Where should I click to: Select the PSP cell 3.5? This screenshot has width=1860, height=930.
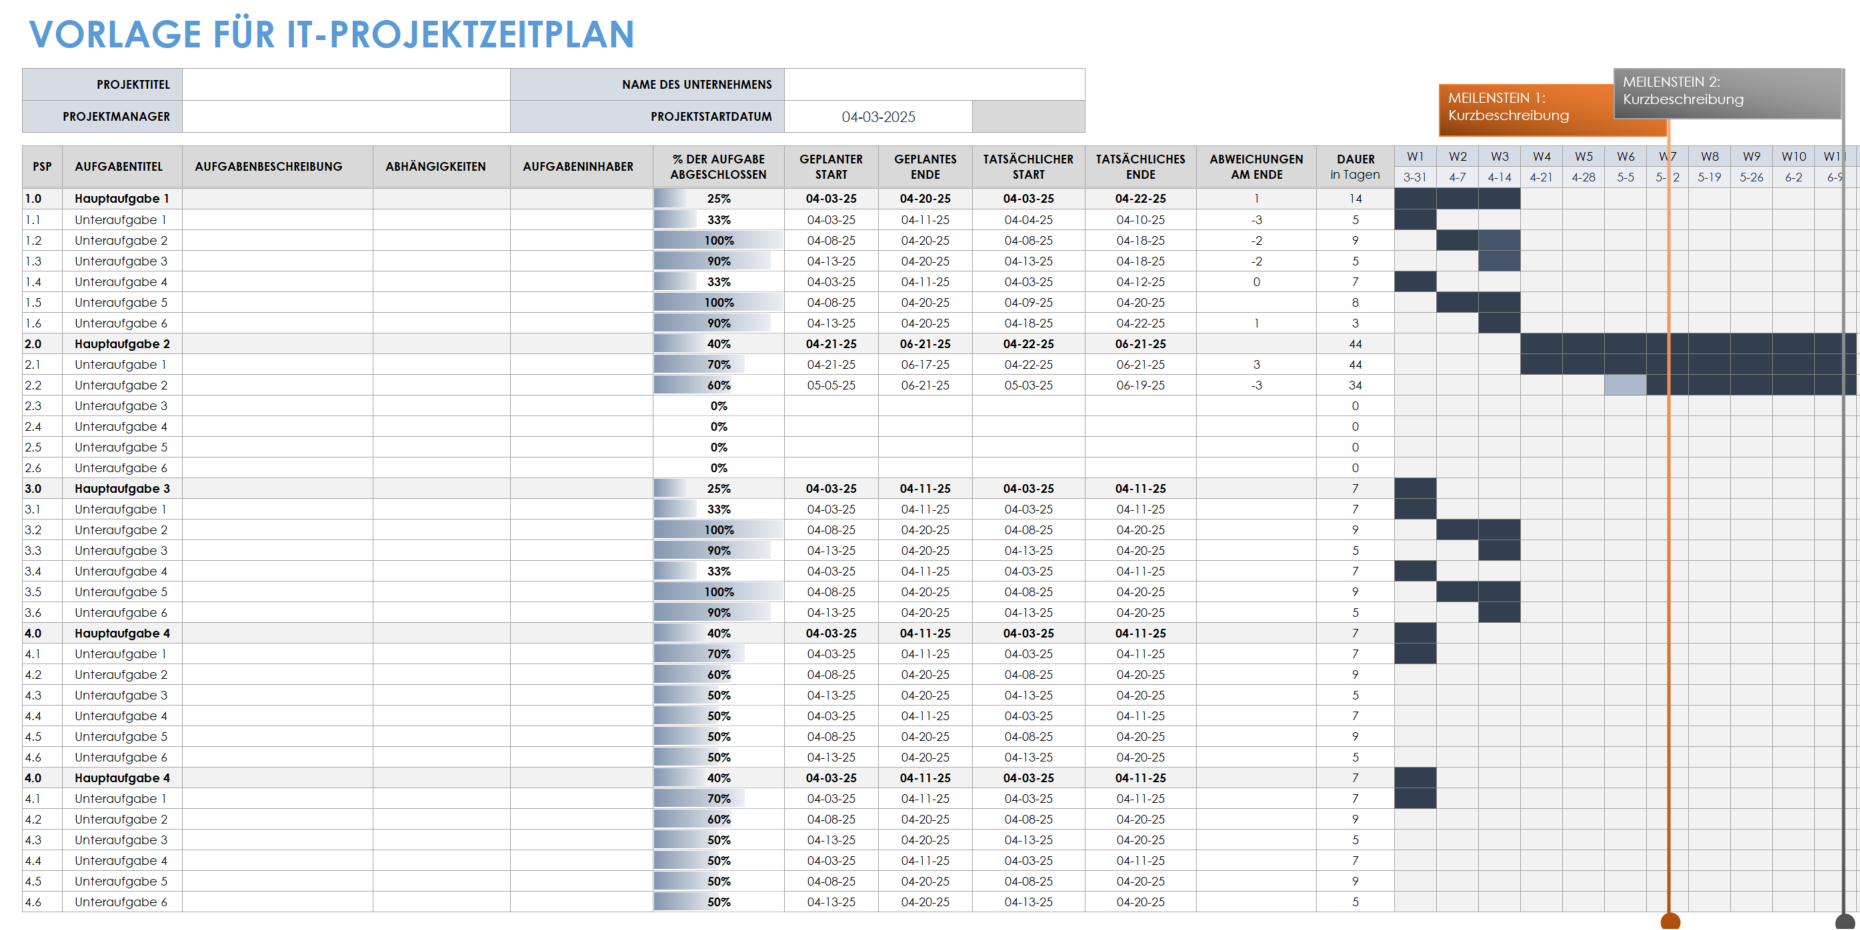tap(42, 592)
